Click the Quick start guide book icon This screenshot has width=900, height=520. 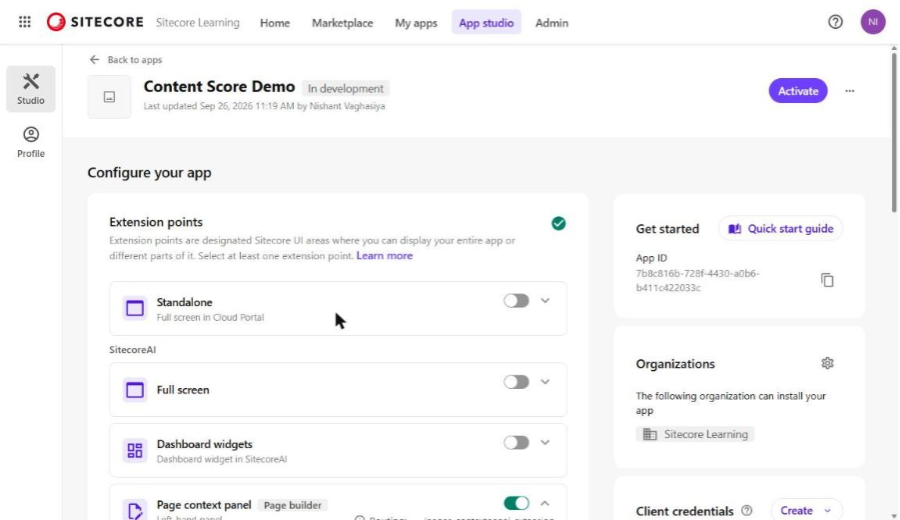pos(735,229)
